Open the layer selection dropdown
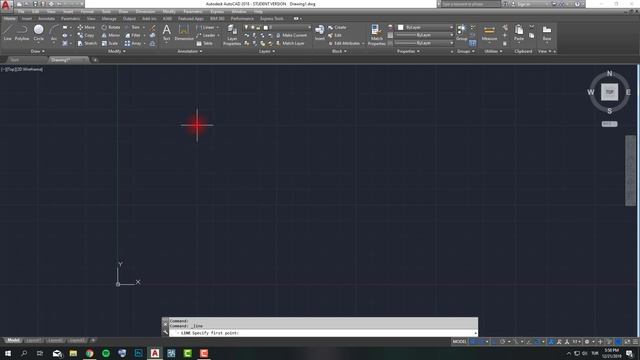 [277, 27]
